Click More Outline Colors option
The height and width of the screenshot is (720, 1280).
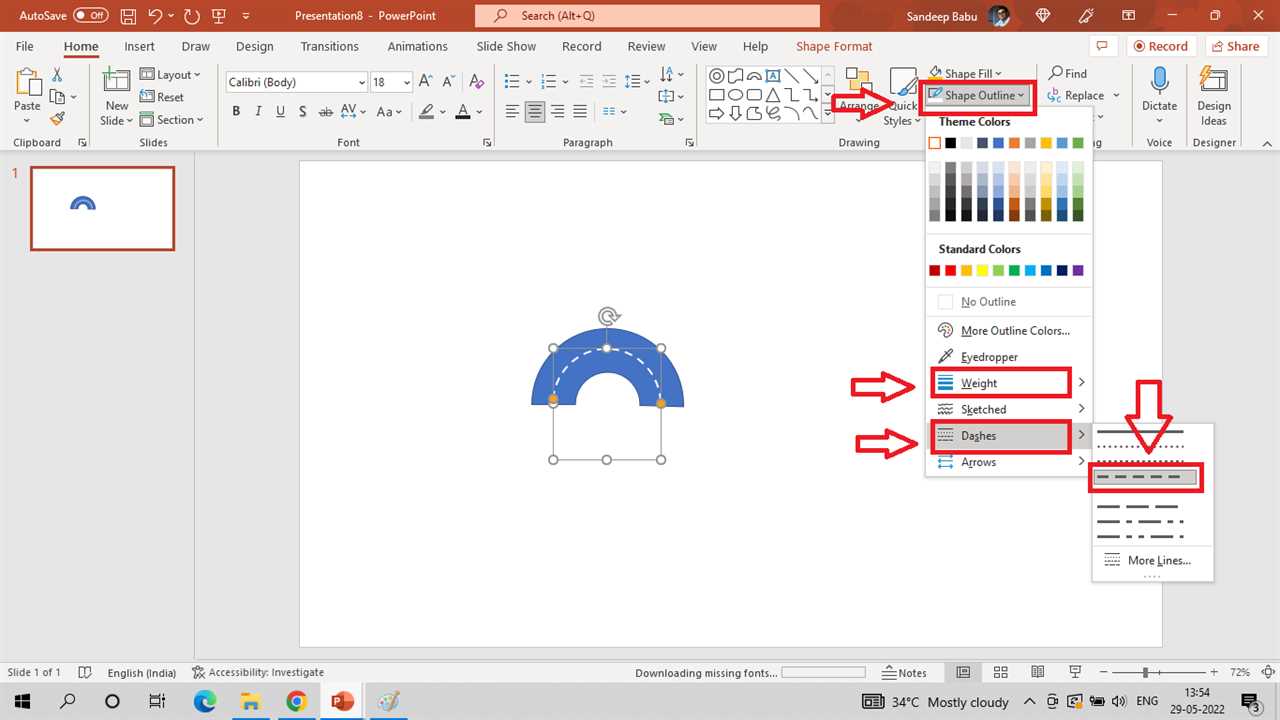1014,331
